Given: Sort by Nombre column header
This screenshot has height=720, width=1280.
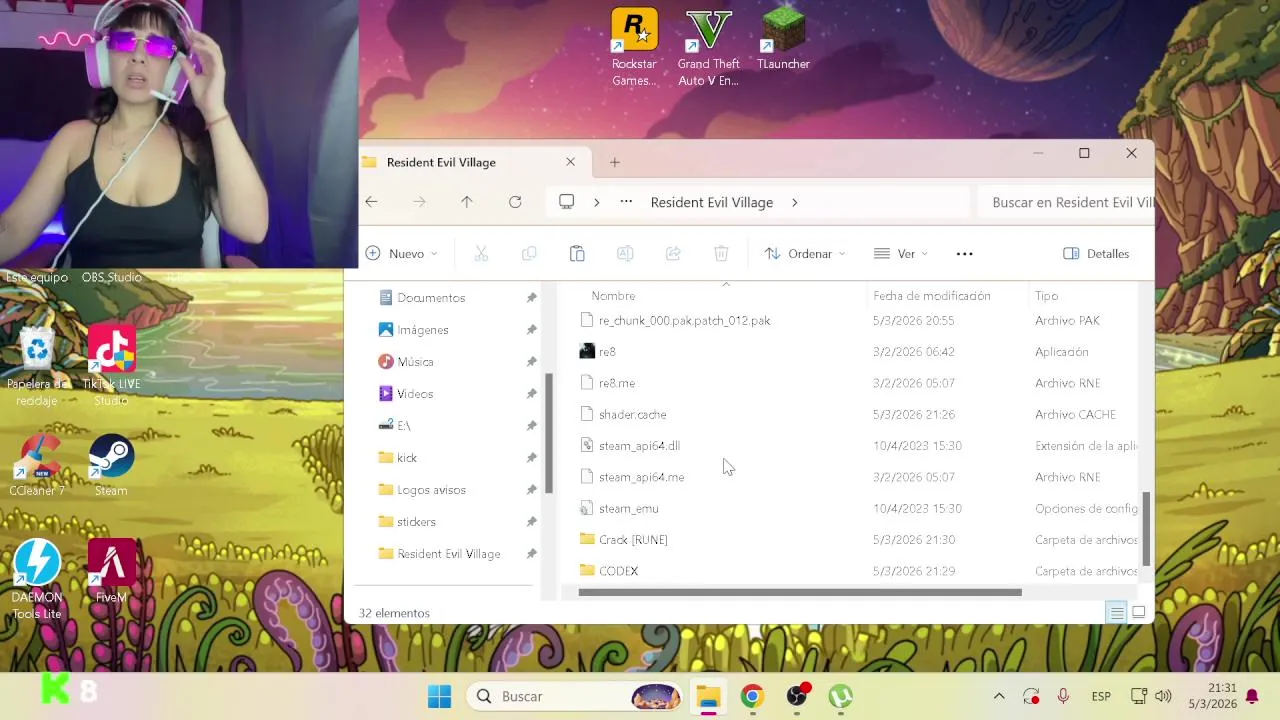Looking at the screenshot, I should point(613,296).
